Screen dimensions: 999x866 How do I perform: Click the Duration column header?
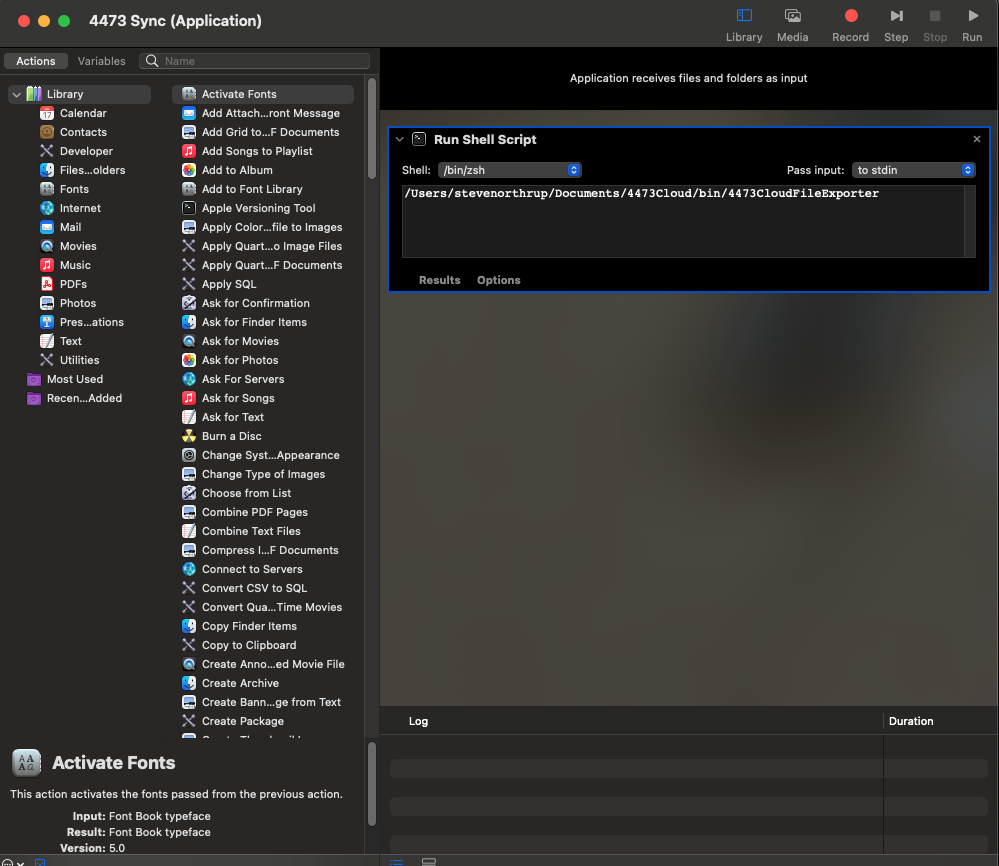pos(910,721)
